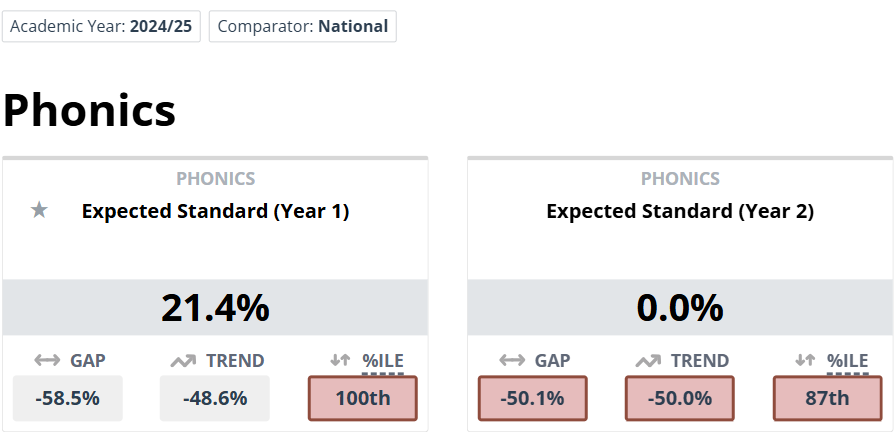Click the GAP double-arrow icon for Year 1

47,361
